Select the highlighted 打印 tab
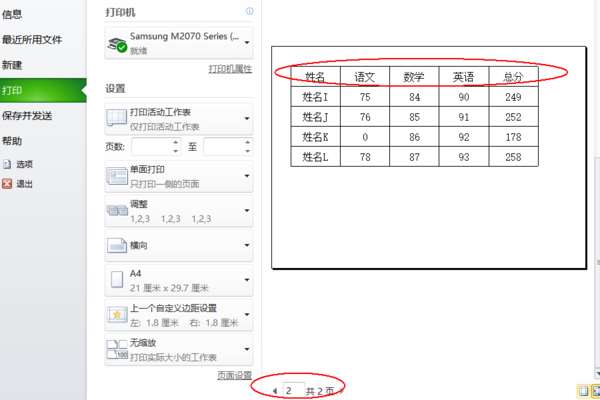This screenshot has height=400, width=600. (43, 90)
